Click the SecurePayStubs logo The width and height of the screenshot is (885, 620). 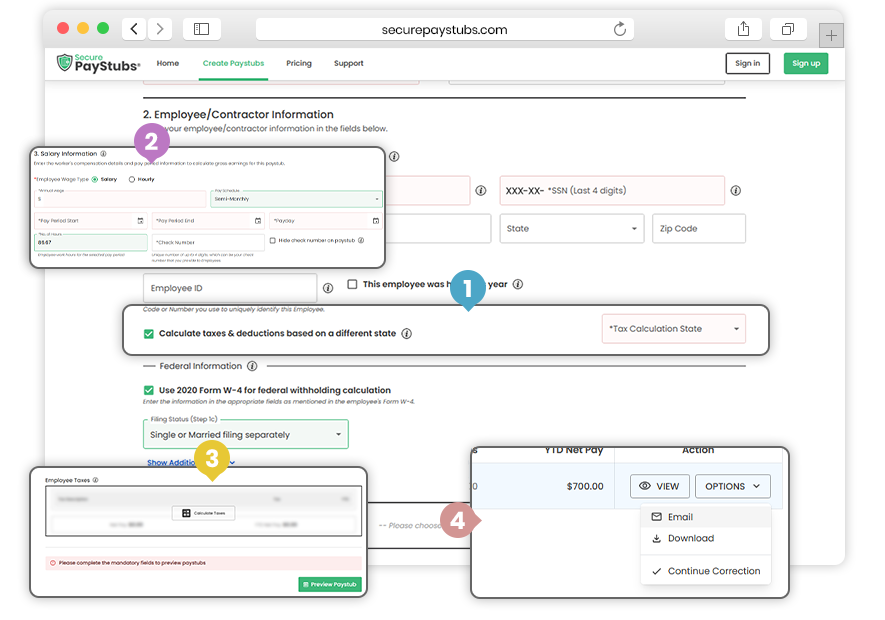96,63
